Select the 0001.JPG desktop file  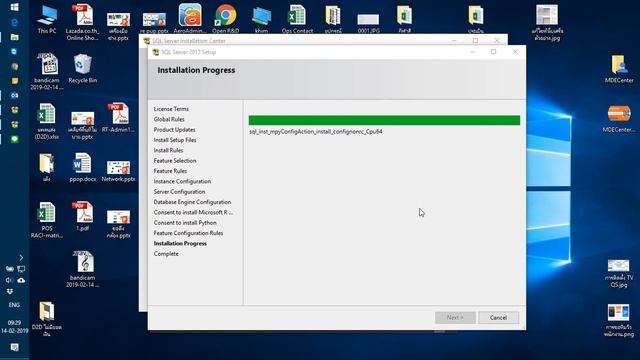tap(368, 23)
